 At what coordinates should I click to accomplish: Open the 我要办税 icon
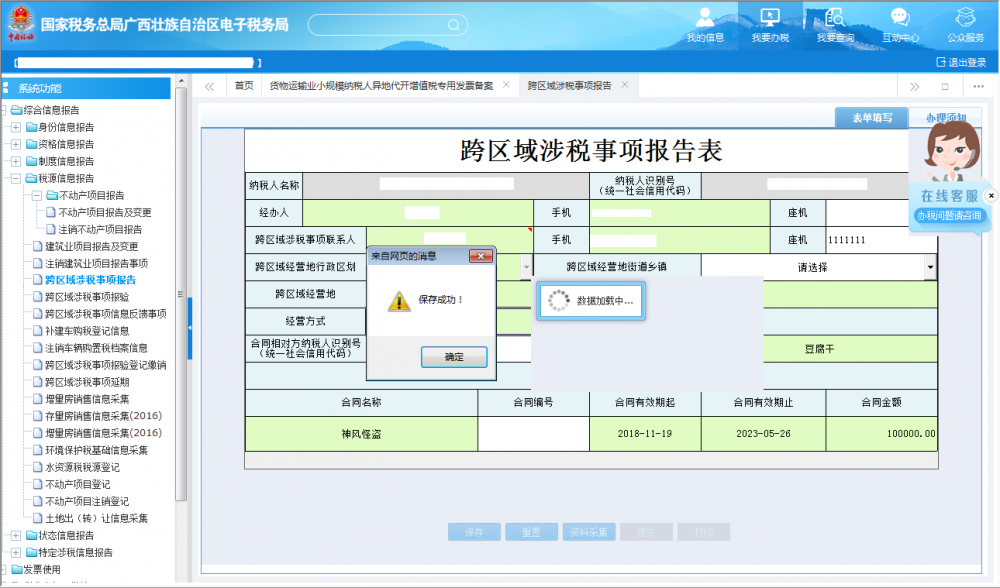770,24
